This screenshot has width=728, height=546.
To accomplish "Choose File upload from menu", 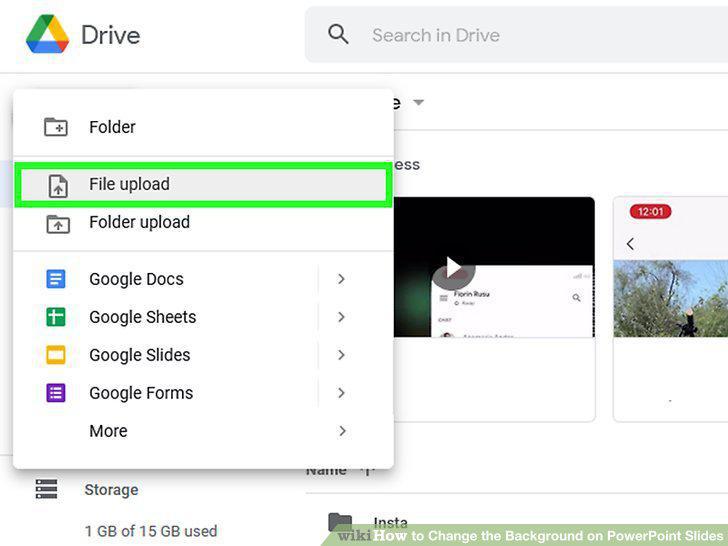I will [203, 184].
